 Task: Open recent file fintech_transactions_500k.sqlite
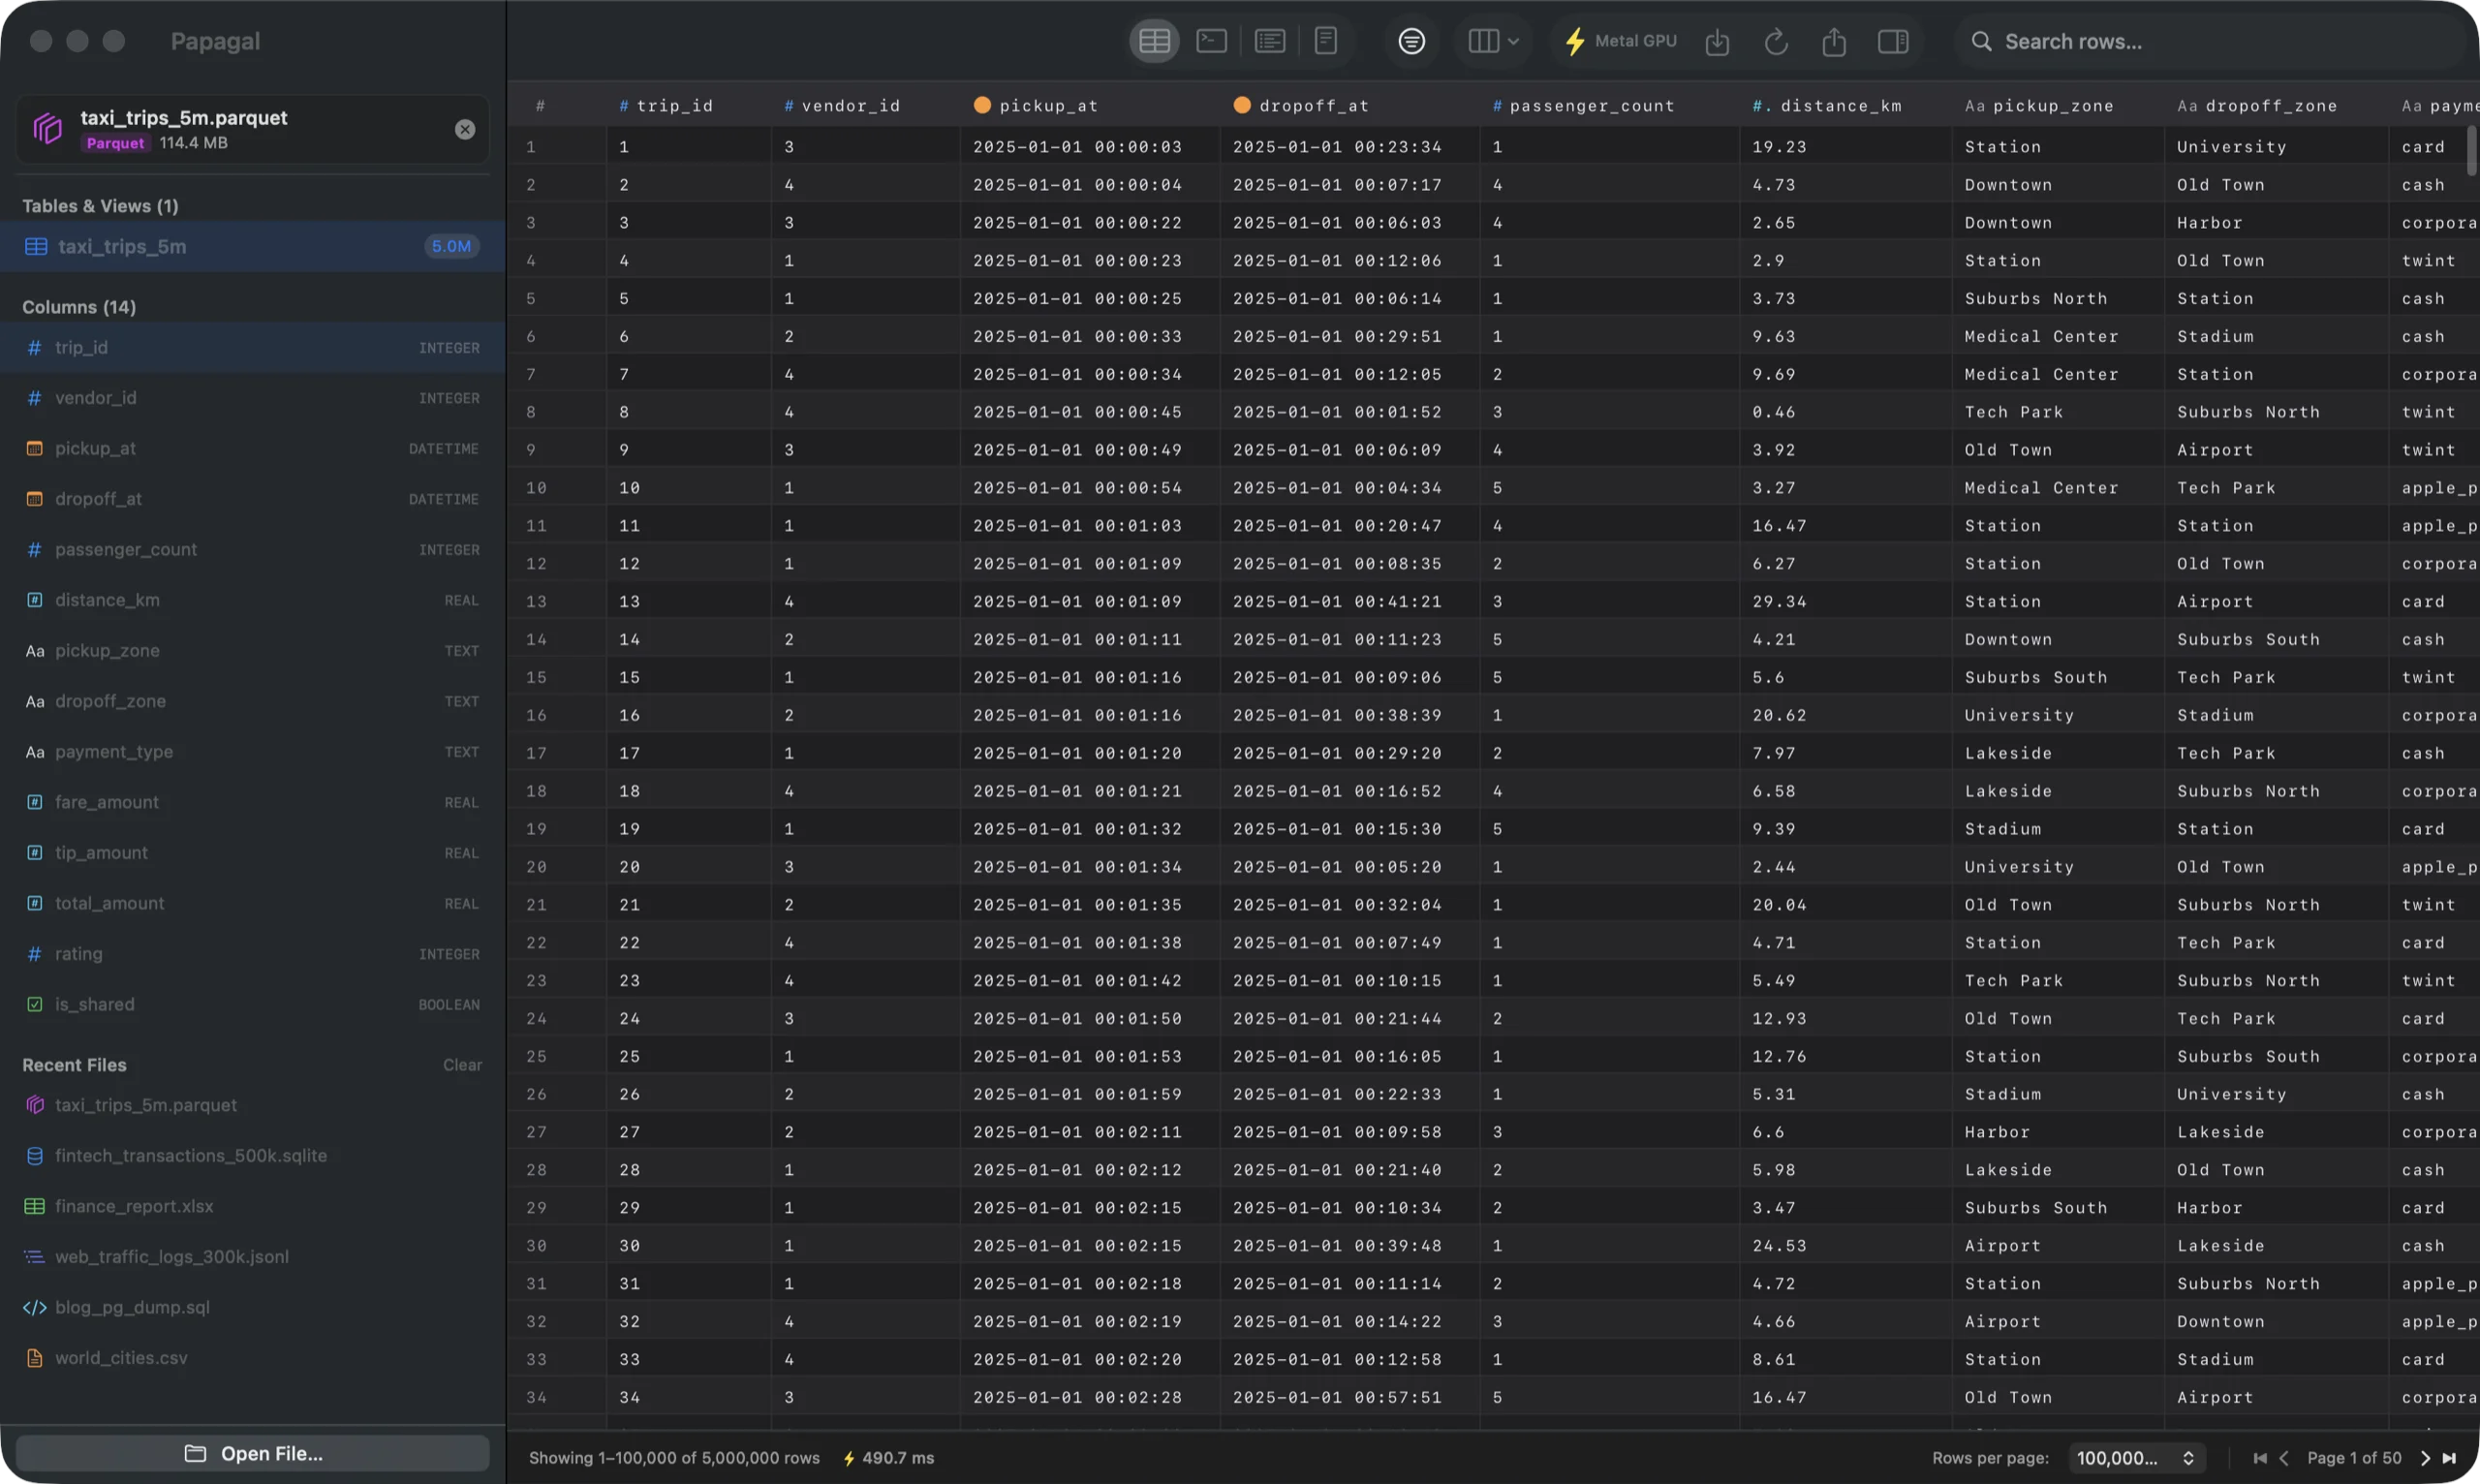click(252, 1155)
